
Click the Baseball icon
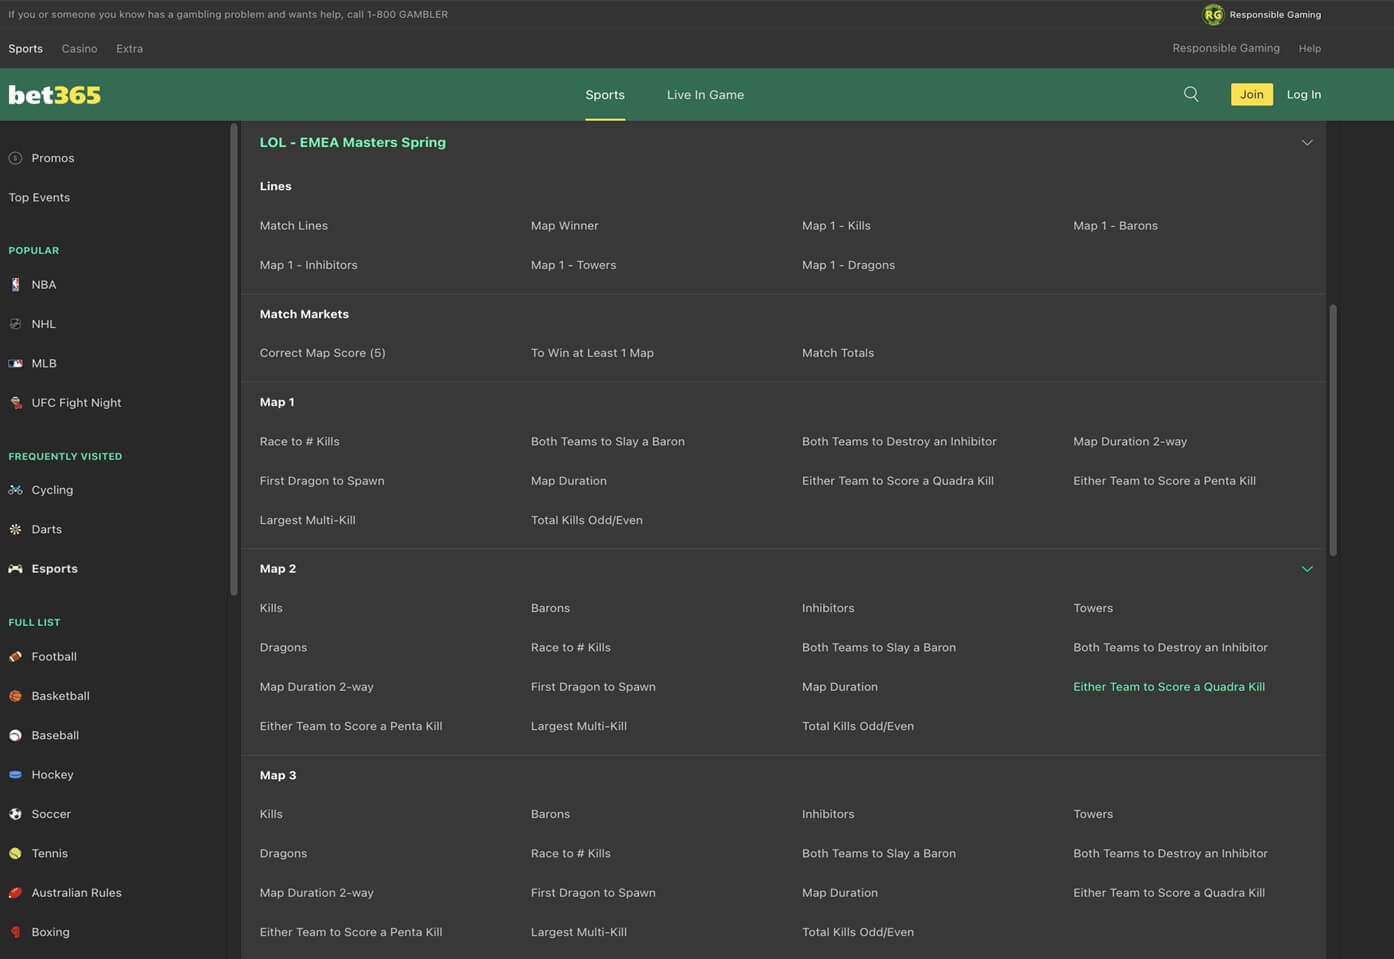[x=15, y=735]
